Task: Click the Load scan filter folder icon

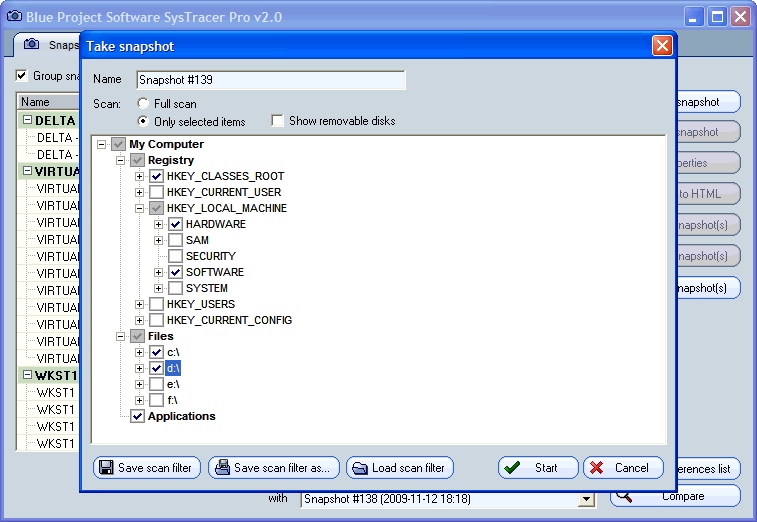Action: coord(359,468)
